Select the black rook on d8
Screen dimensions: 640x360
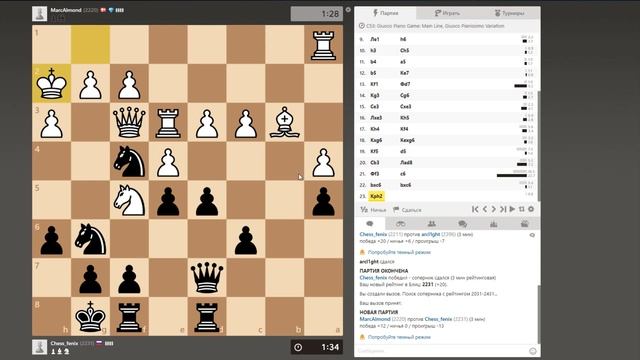207,316
